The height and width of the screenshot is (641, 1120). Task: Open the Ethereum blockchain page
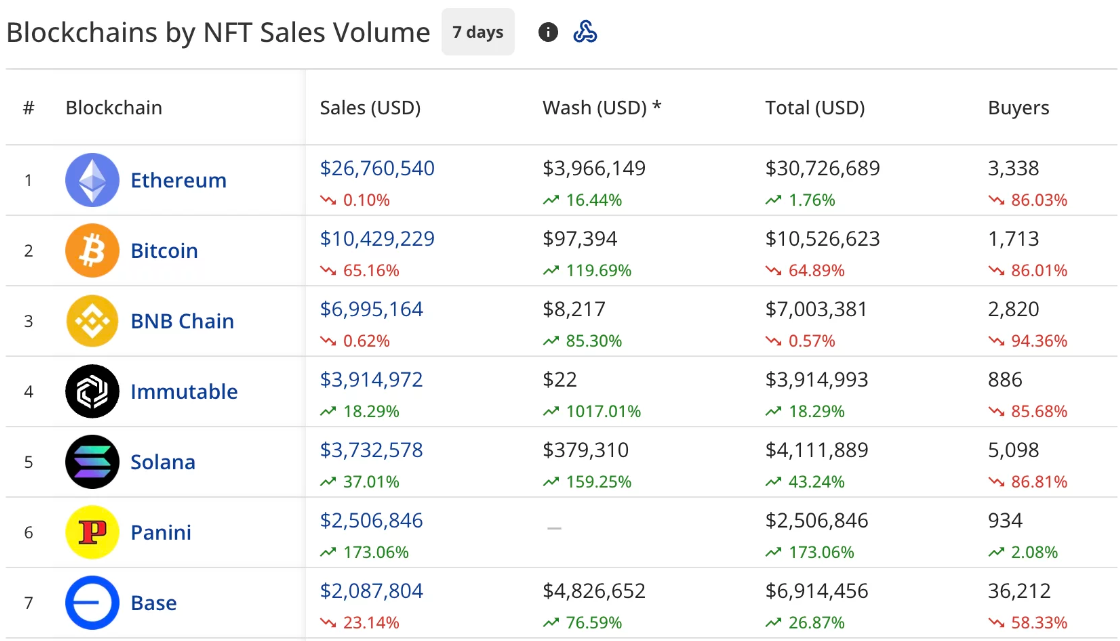178,180
